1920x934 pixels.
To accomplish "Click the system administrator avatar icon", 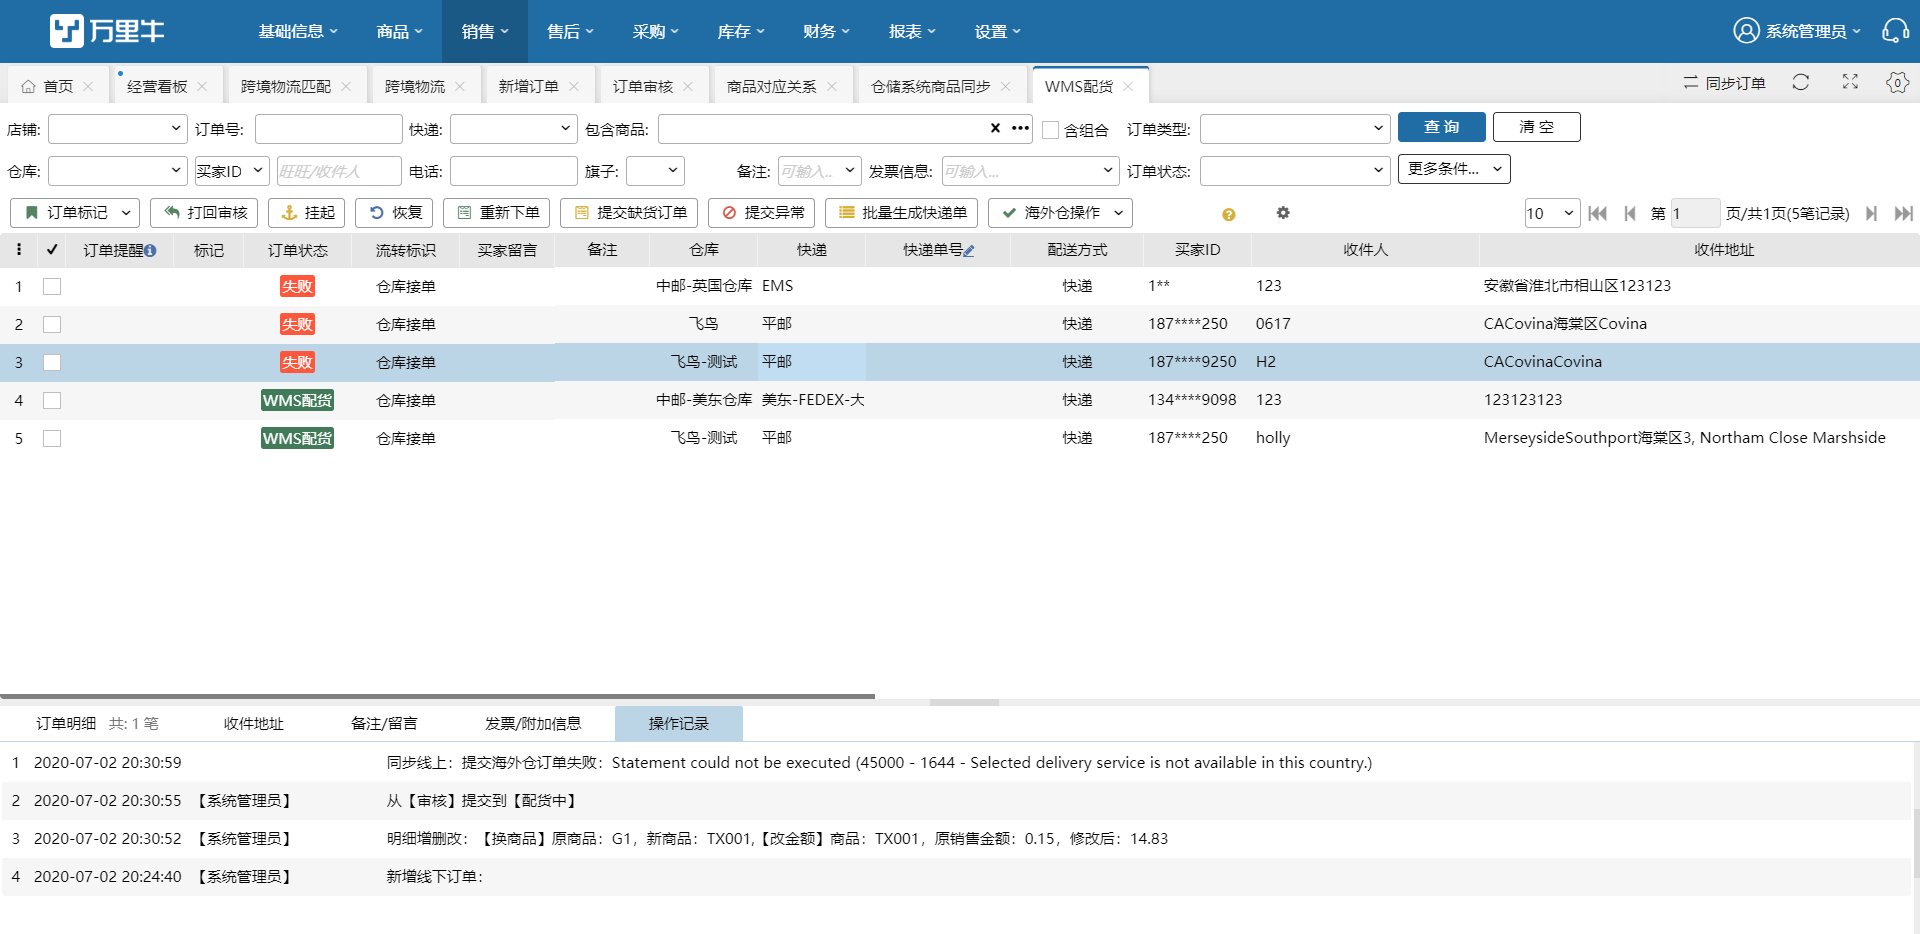I will point(1746,31).
